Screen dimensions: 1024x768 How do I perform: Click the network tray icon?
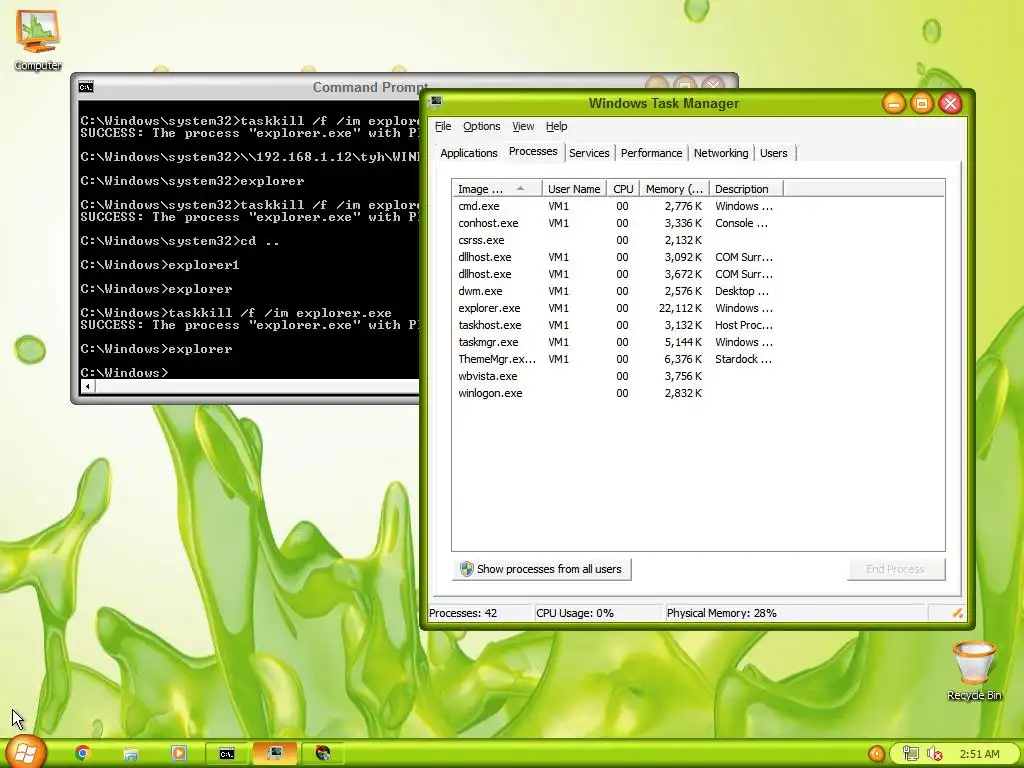tap(910, 754)
